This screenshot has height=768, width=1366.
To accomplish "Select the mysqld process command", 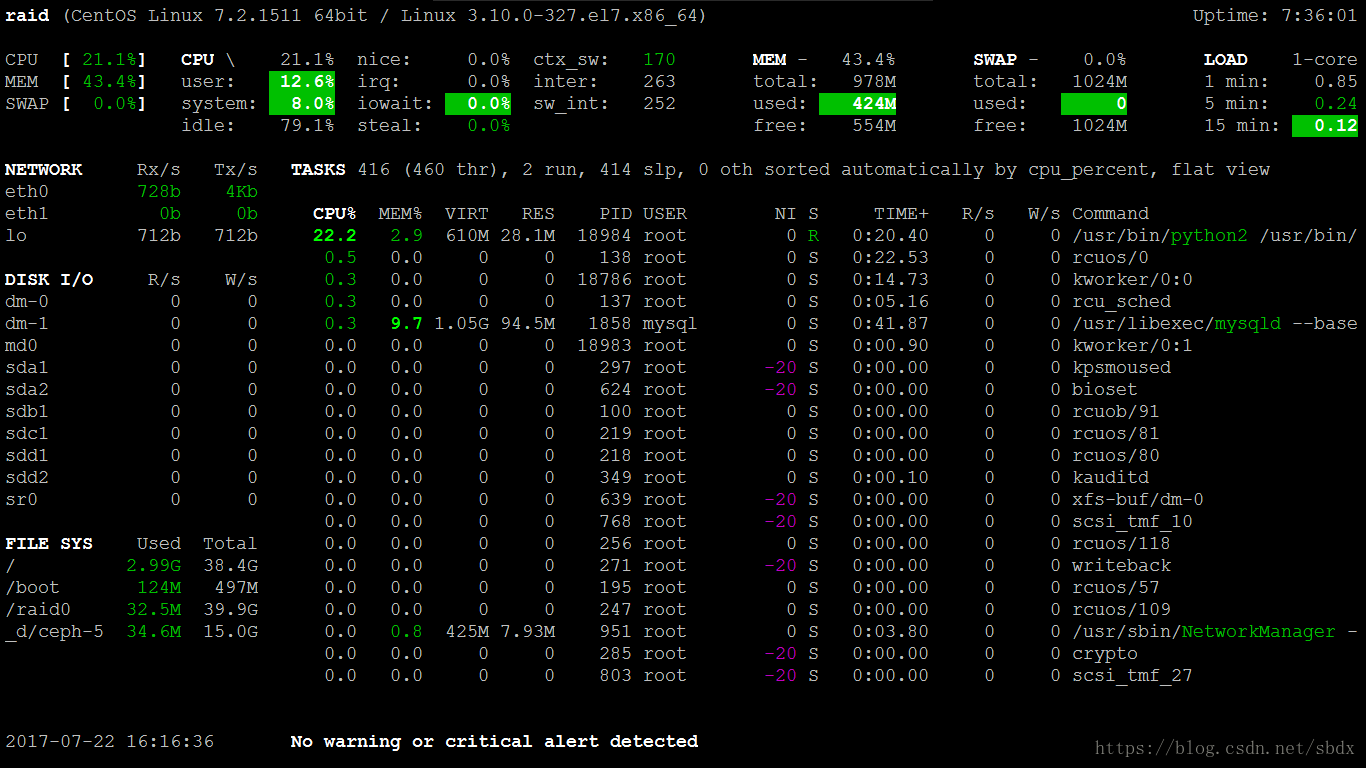I will pyautogui.click(x=1215, y=324).
